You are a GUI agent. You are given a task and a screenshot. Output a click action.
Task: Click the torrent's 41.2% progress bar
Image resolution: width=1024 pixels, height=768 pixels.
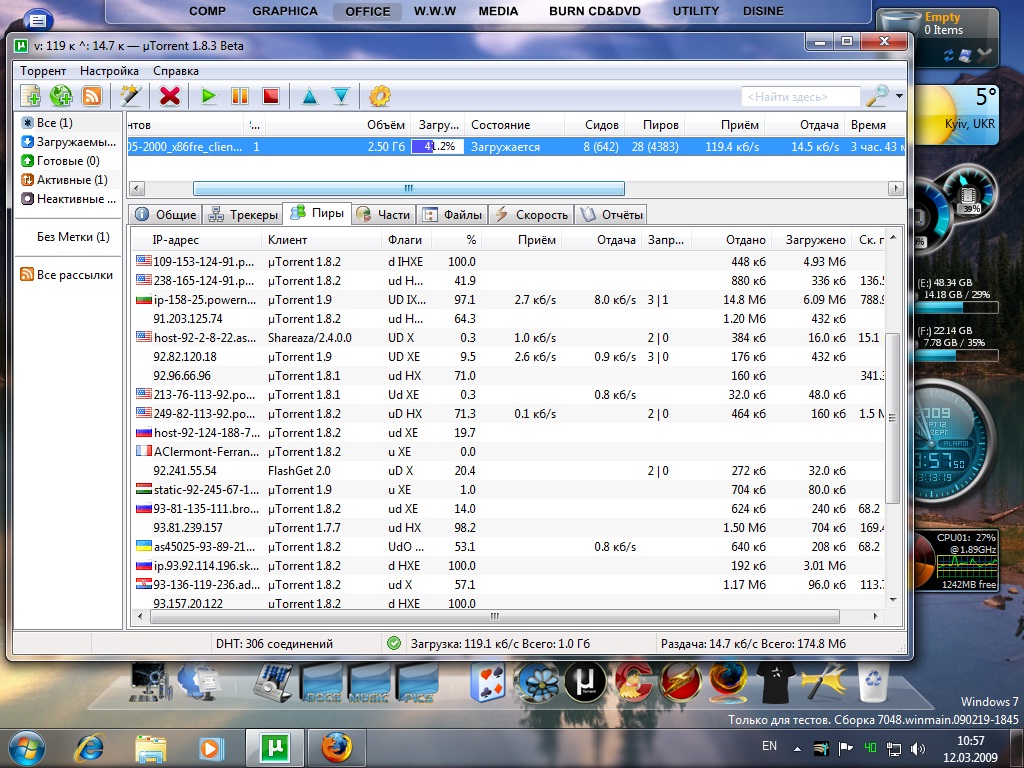437,146
